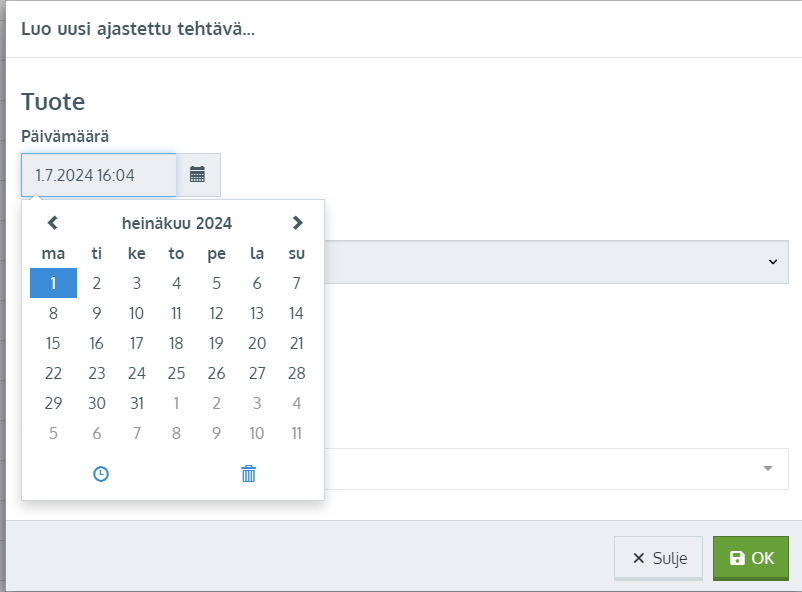802x592 pixels.
Task: Expand the upper dropdown behind calendar
Action: (773, 262)
